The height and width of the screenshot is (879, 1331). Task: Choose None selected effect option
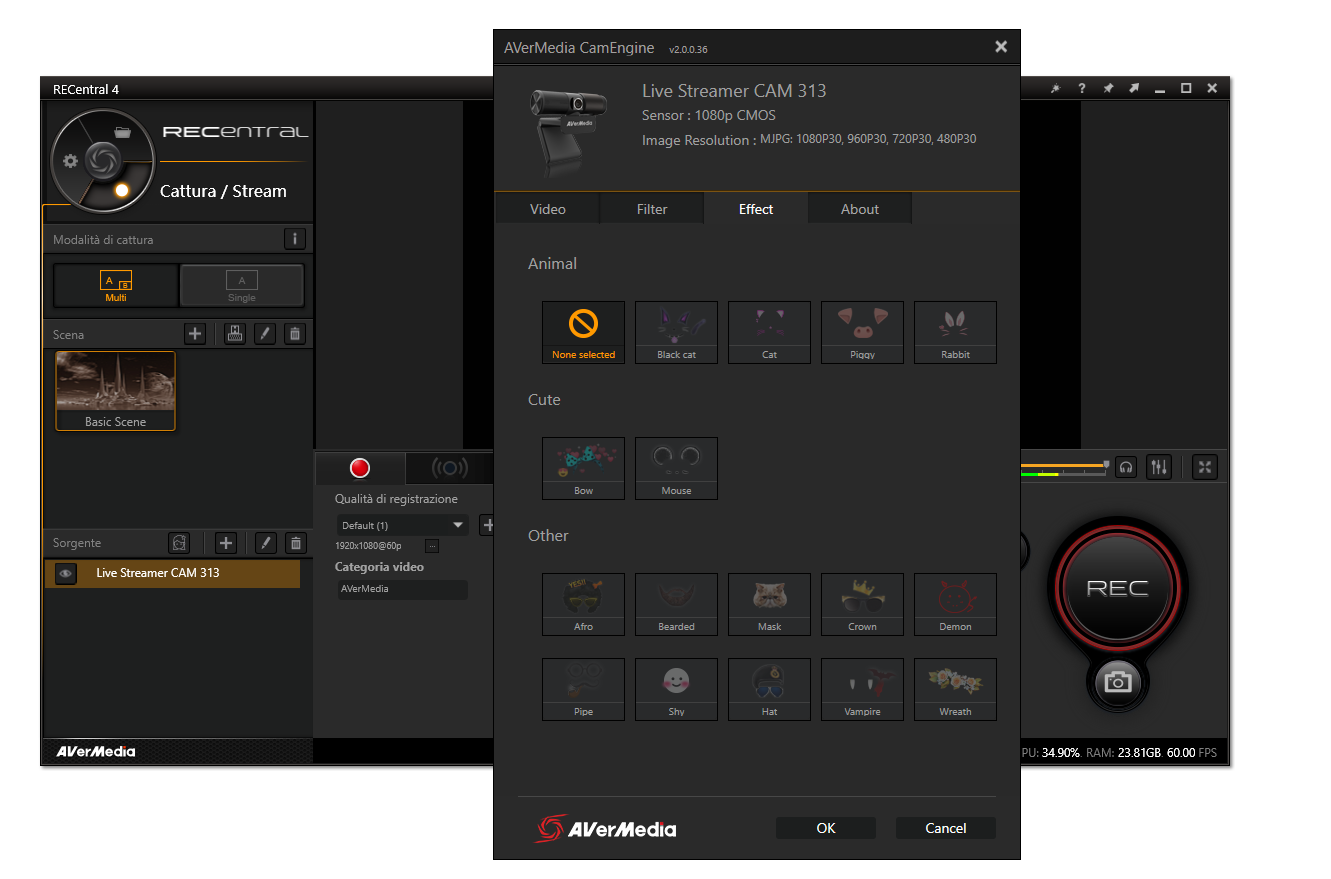coord(583,332)
